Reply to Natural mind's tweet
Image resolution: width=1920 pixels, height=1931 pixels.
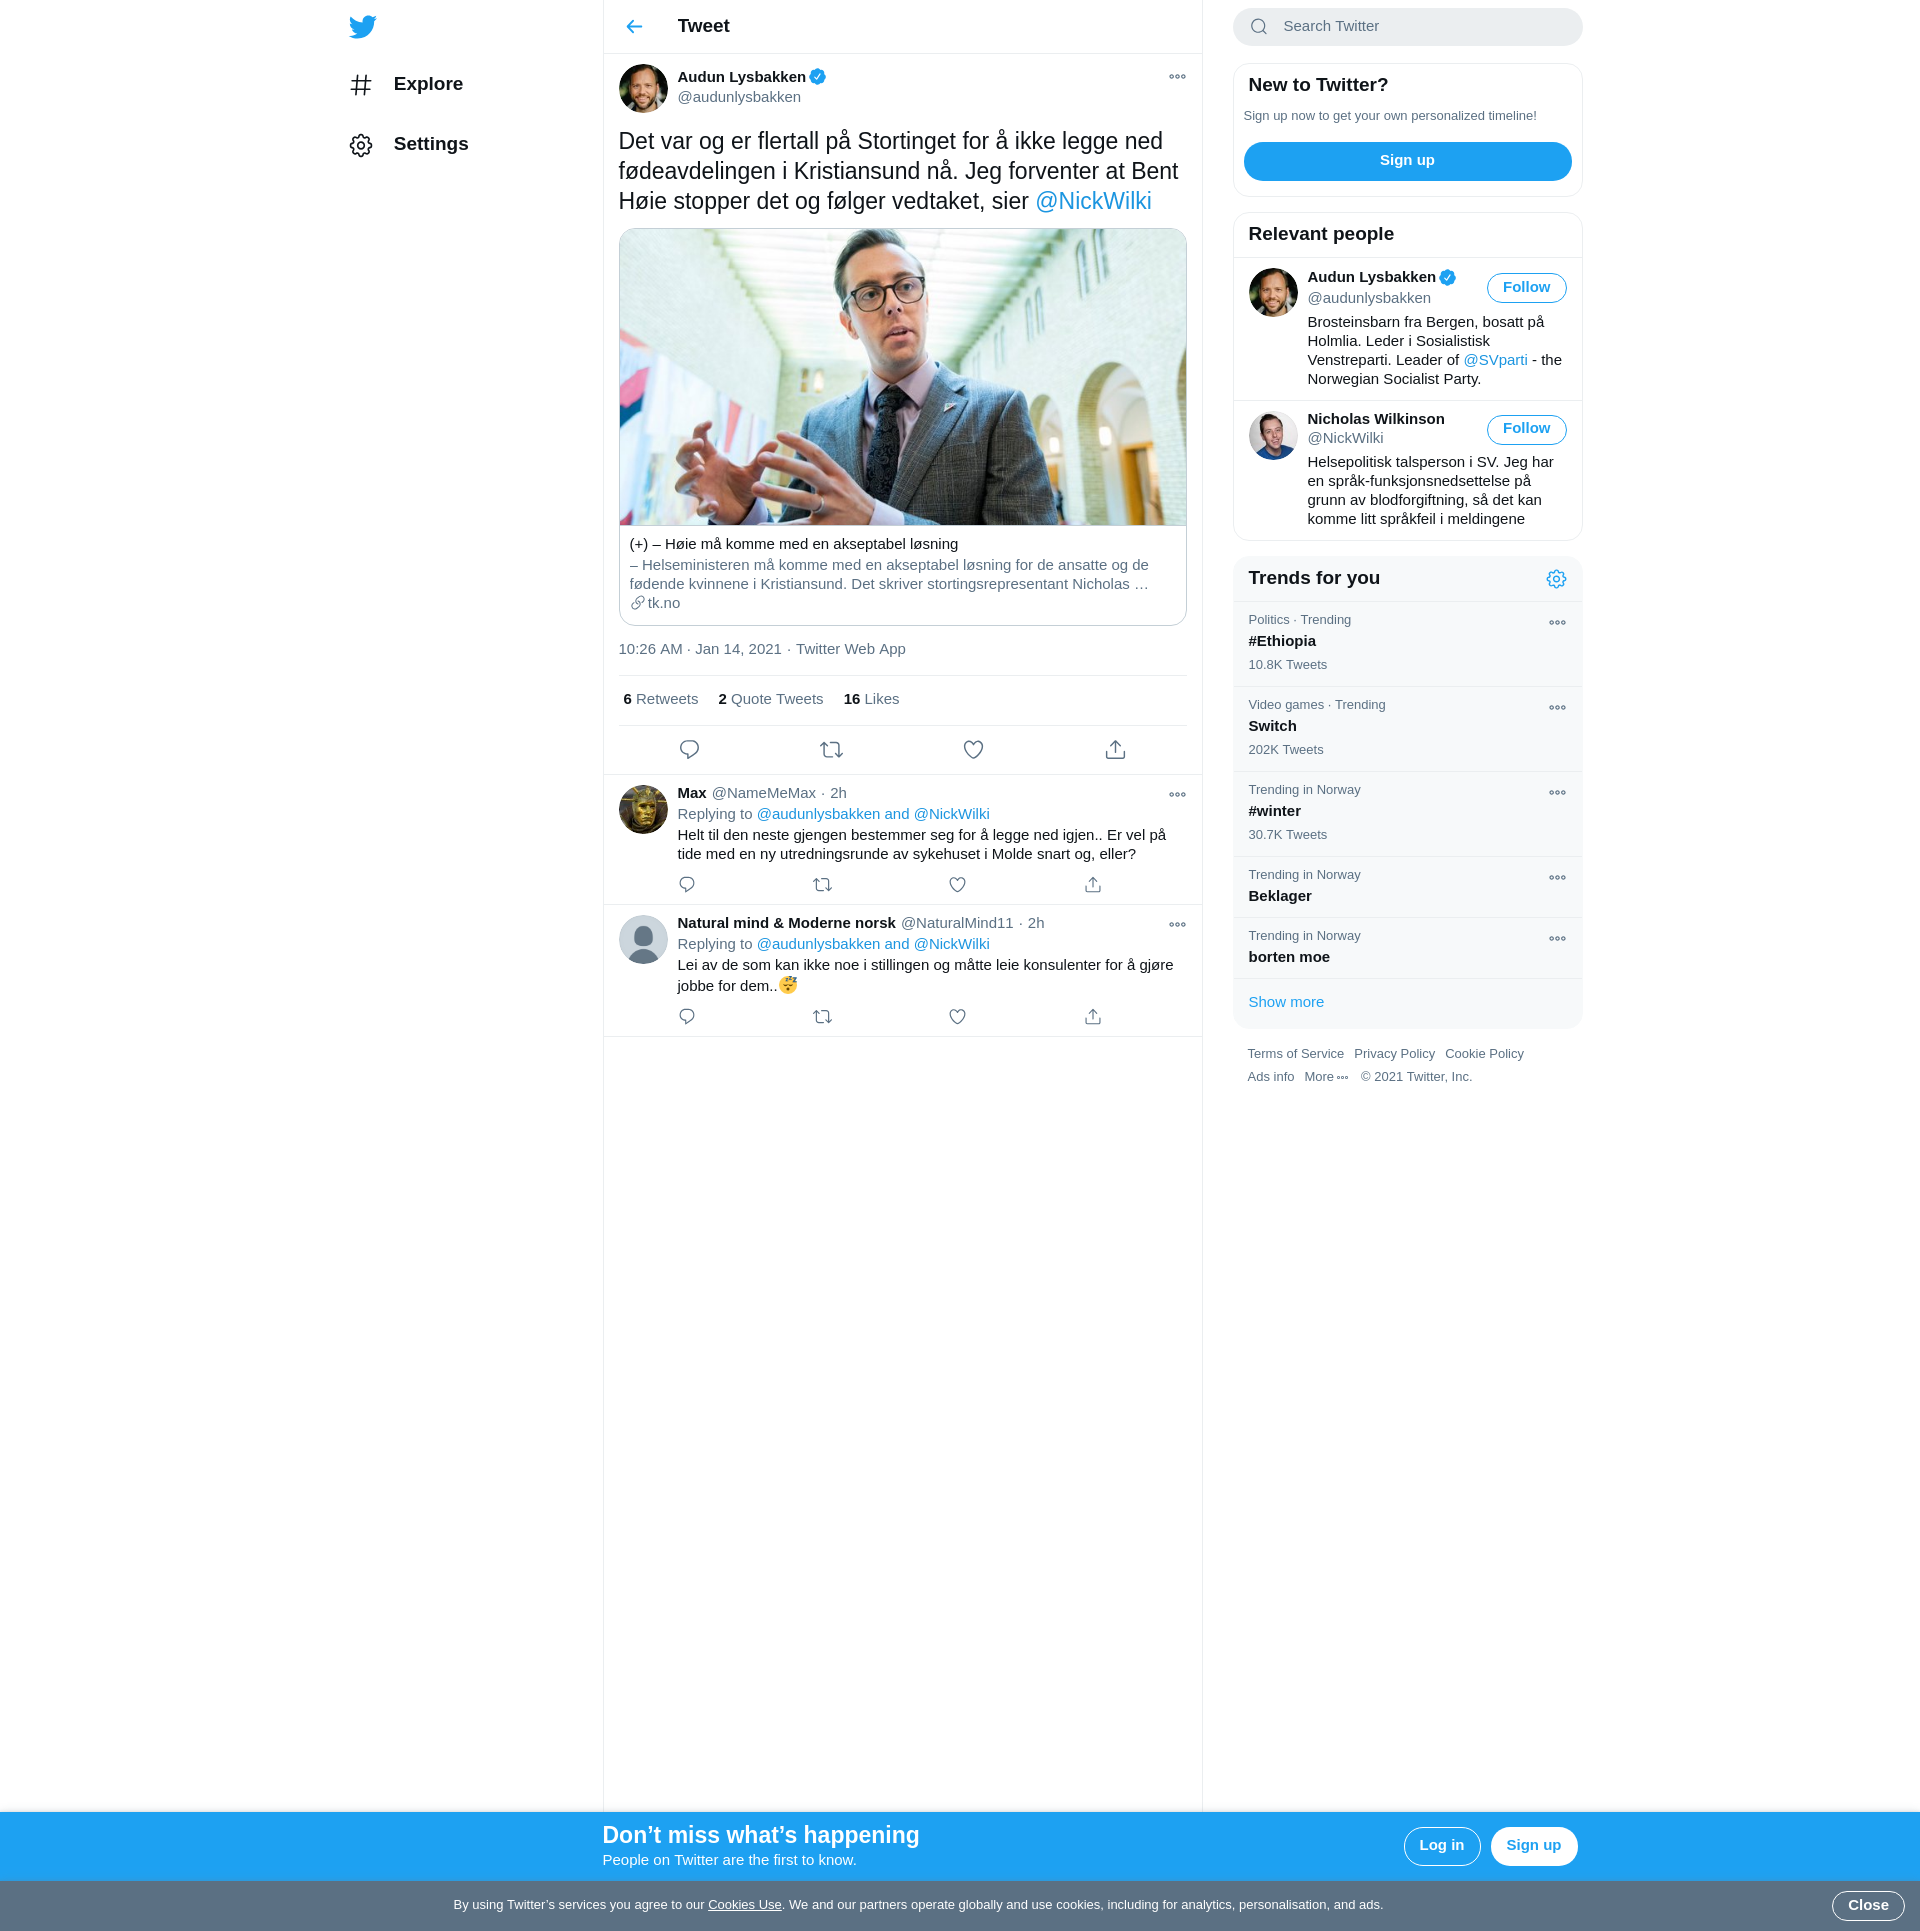[x=687, y=1017]
